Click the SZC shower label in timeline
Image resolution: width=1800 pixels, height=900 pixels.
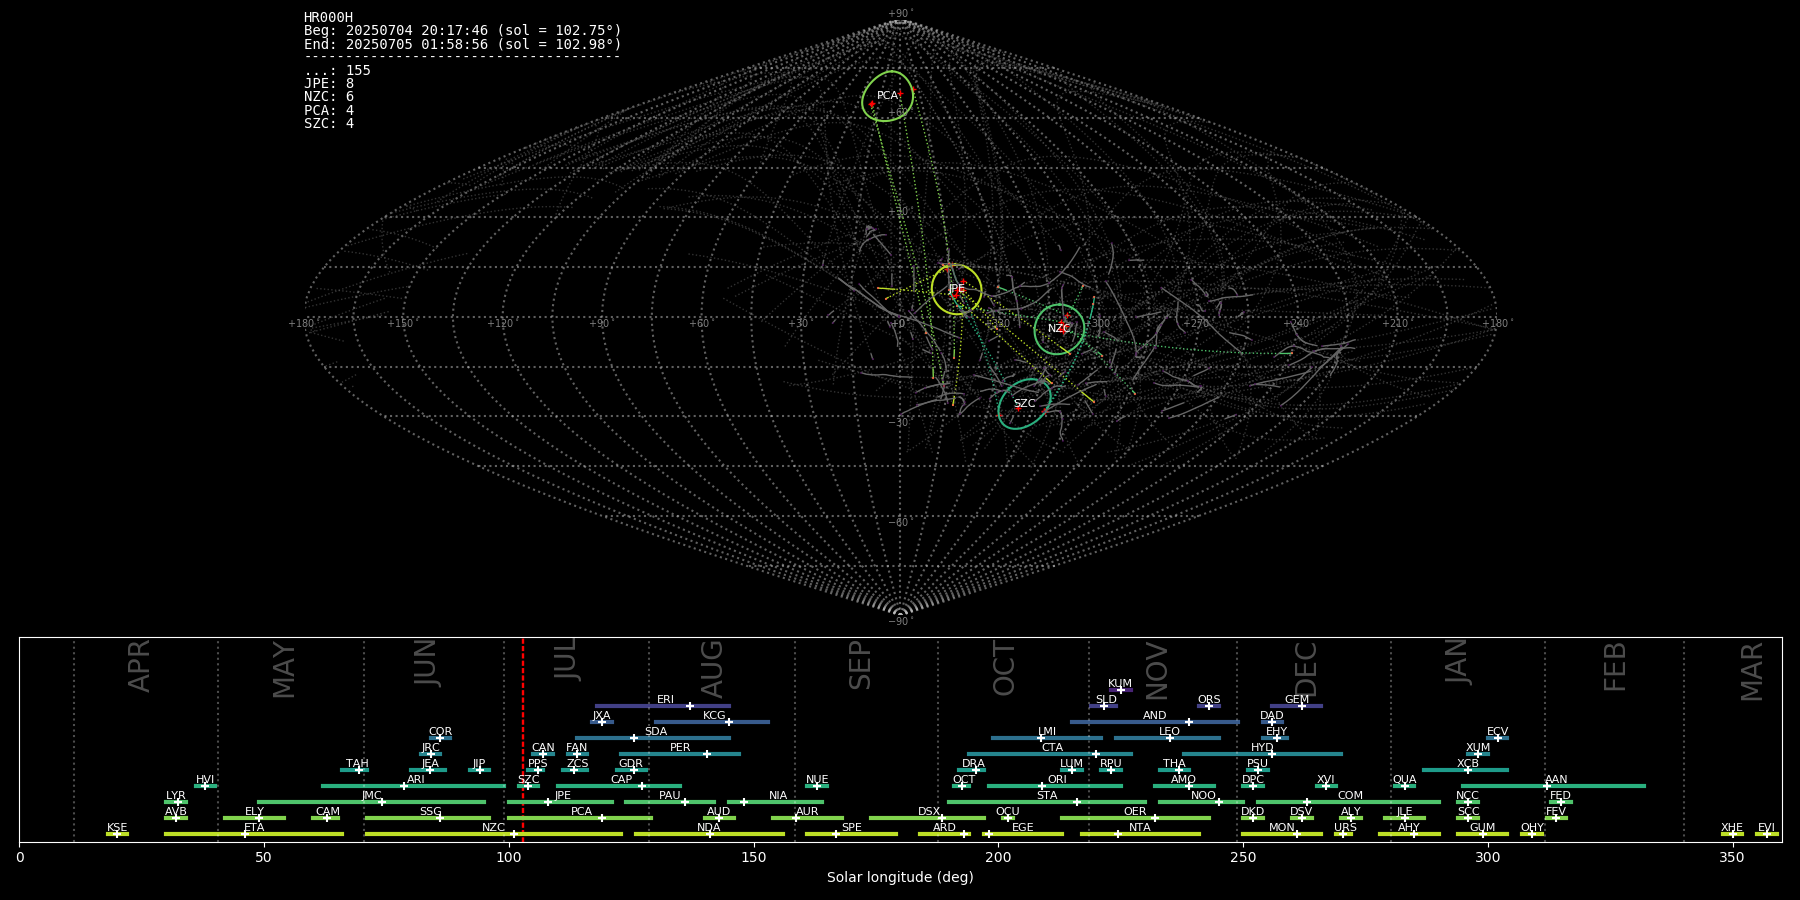(528, 780)
